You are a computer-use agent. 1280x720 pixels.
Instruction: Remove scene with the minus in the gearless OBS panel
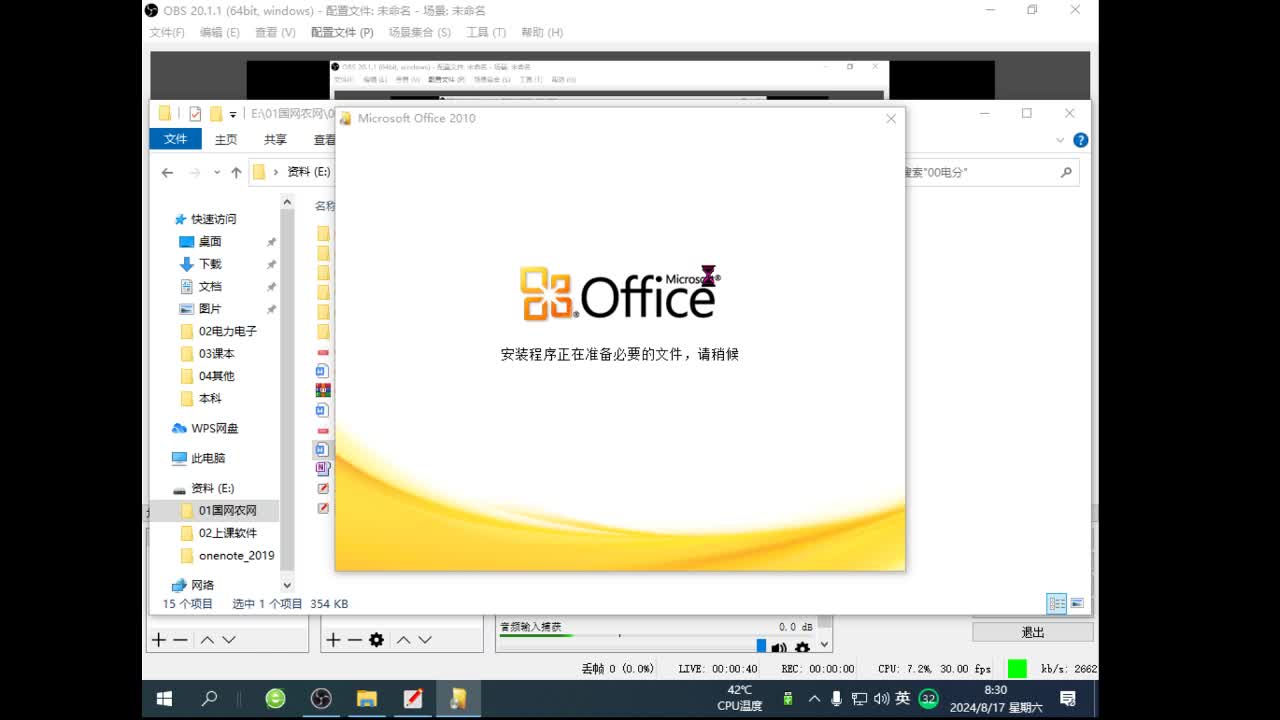[180, 640]
